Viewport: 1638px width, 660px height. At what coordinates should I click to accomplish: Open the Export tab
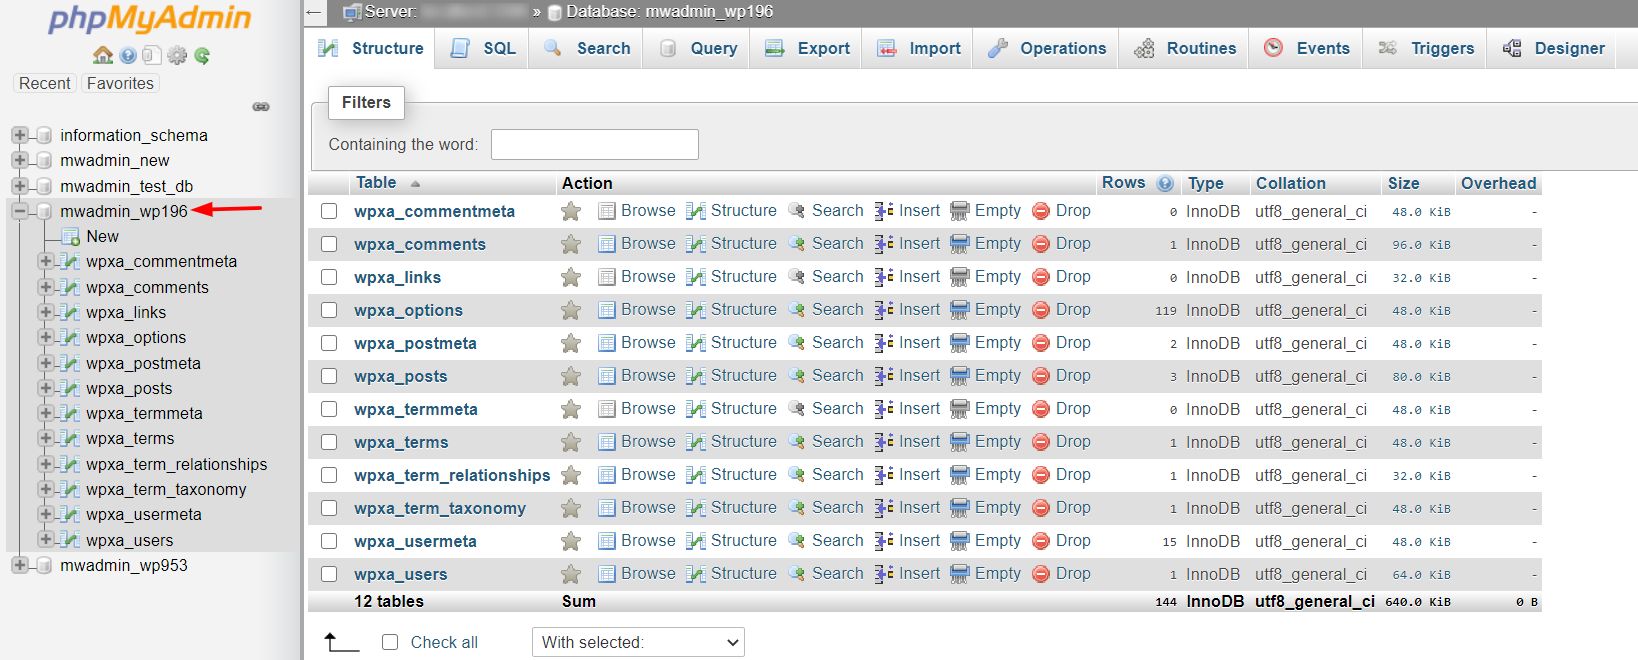point(807,48)
